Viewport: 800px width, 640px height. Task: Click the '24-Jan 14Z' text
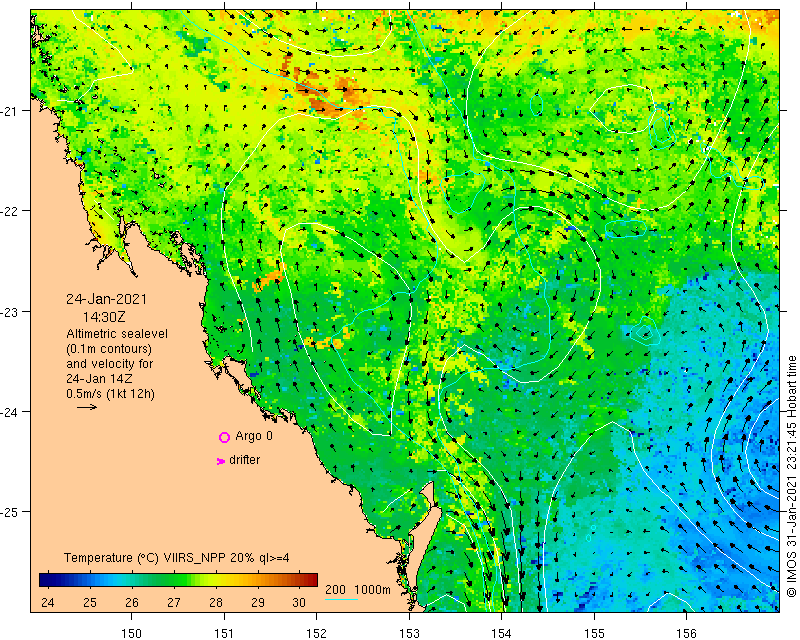pyautogui.click(x=100, y=379)
